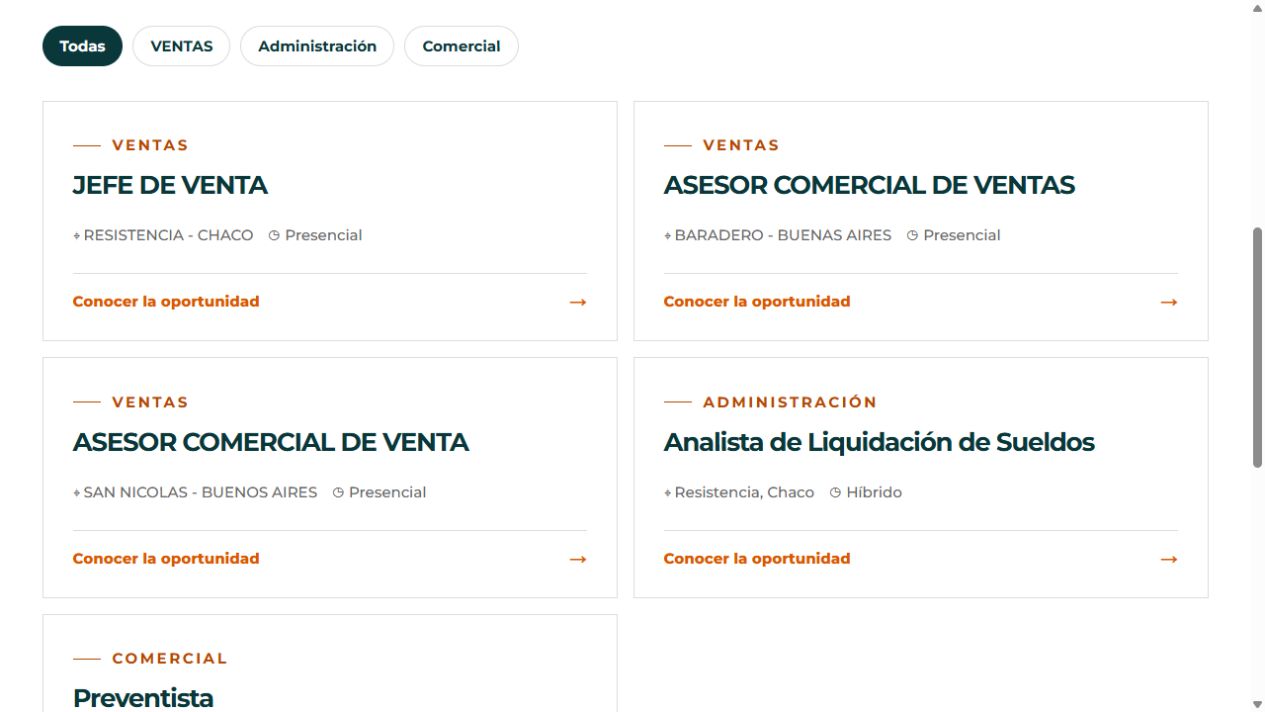Image resolution: width=1265 pixels, height=712 pixels.
Task: Click the vertical scrollbar thumb
Action: tap(1258, 347)
